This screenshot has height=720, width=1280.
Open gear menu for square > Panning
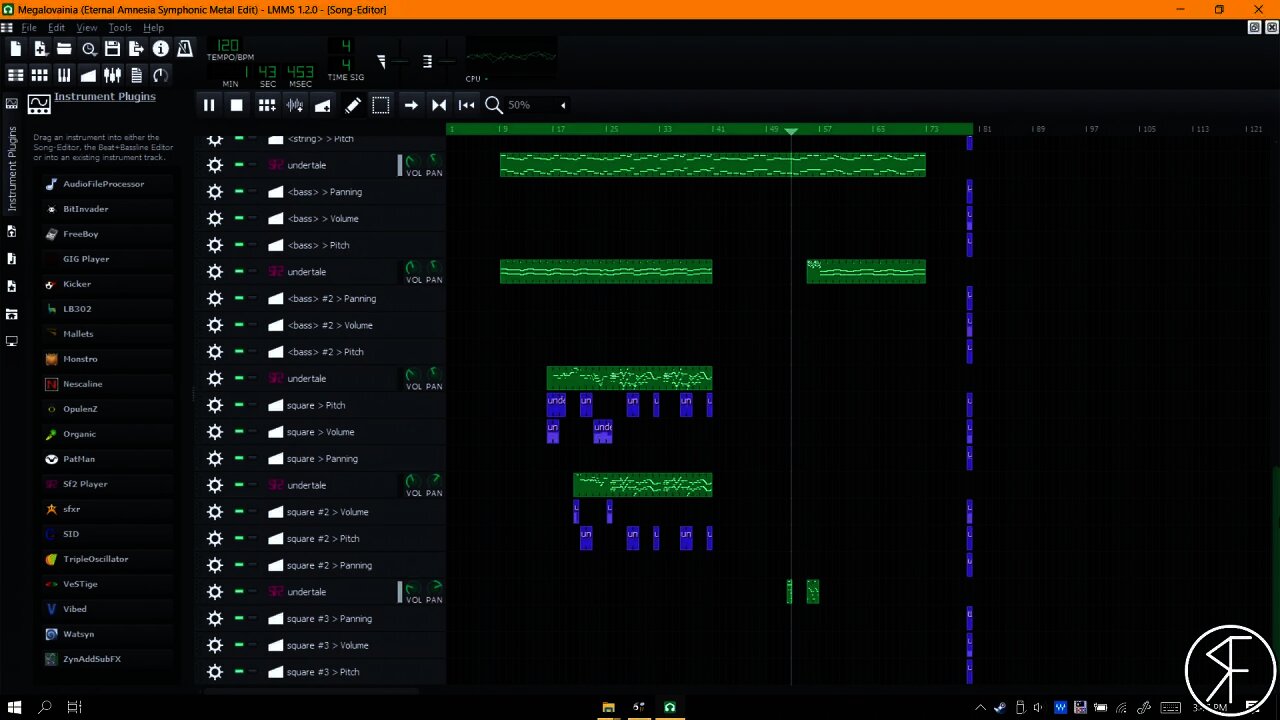click(214, 458)
